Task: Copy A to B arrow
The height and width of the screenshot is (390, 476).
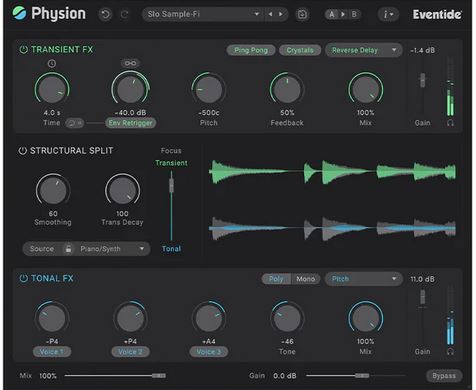Action: click(343, 14)
